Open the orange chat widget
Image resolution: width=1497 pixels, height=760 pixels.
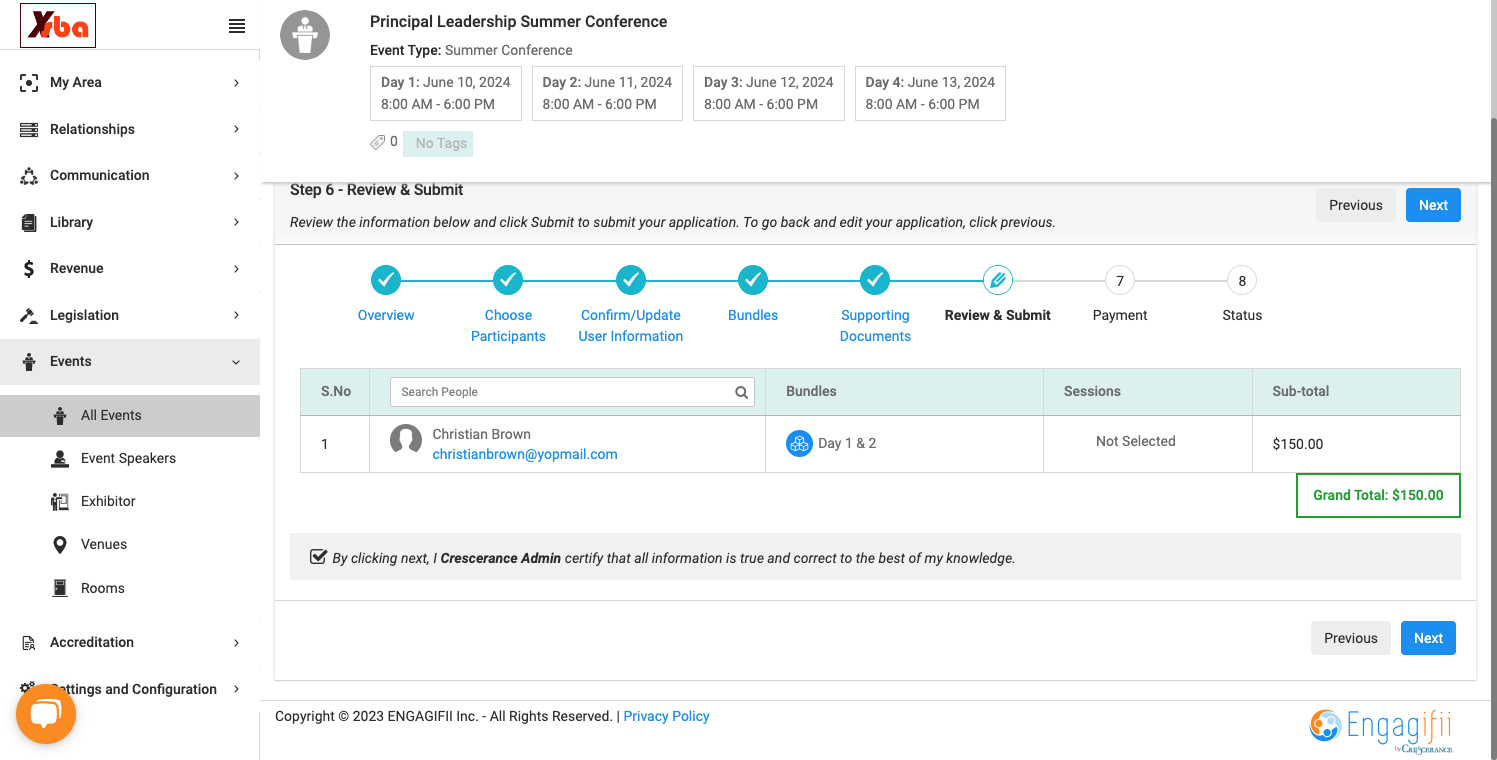coord(46,714)
